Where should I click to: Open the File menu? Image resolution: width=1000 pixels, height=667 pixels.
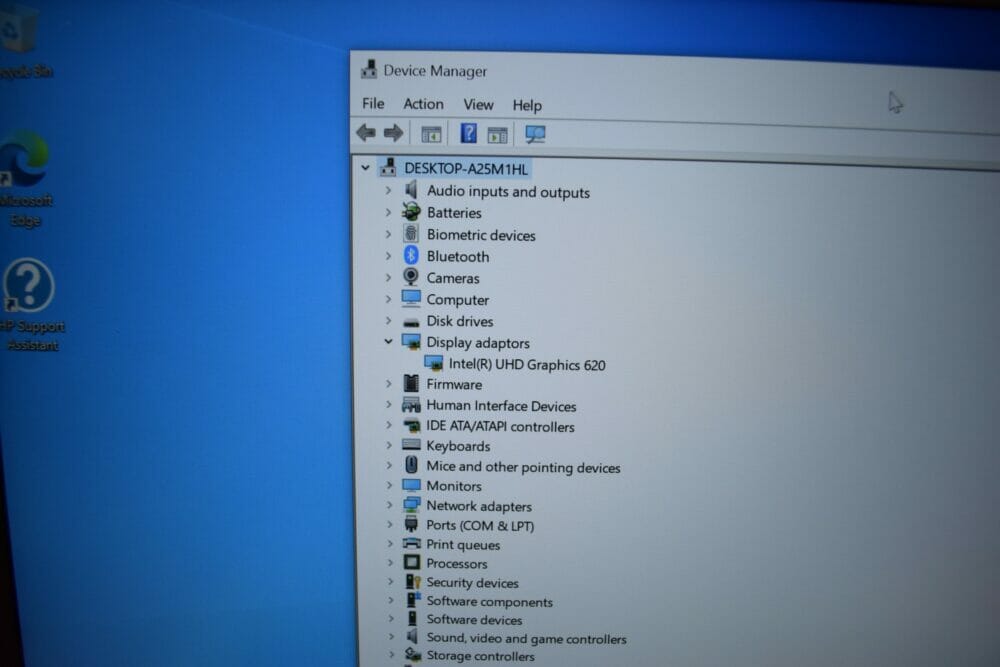tap(373, 103)
